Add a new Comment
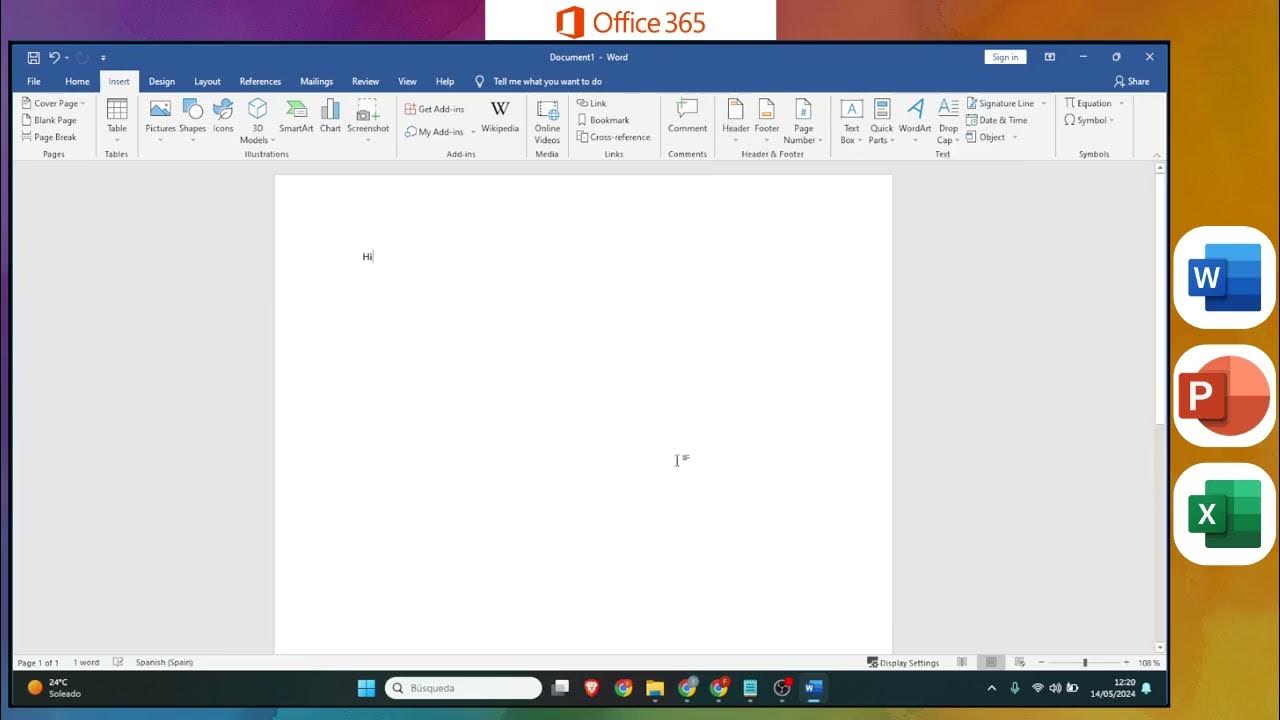Image resolution: width=1280 pixels, height=720 pixels. (x=687, y=116)
